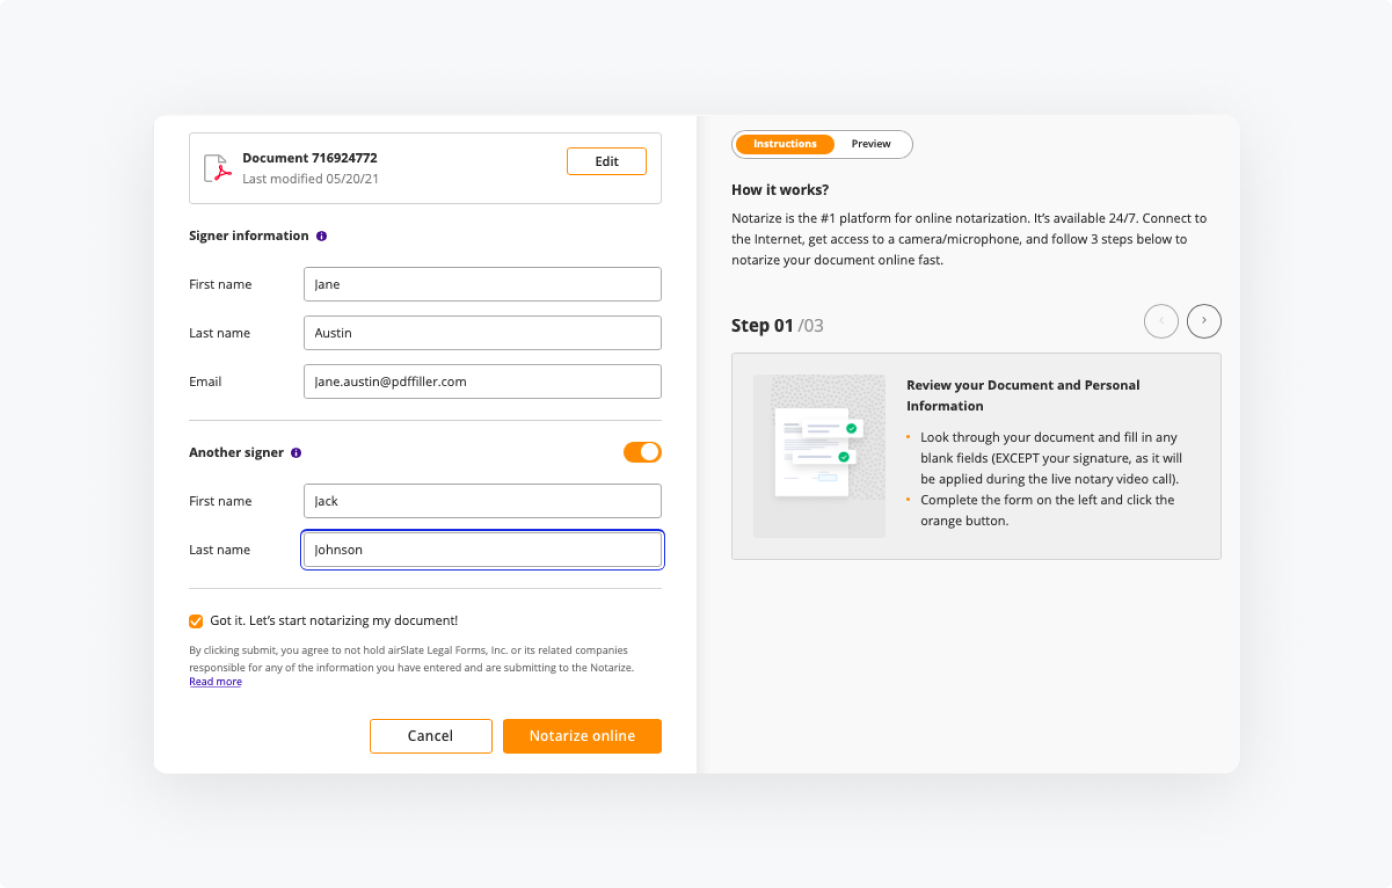Click info icon beside Signer information
1392x888 pixels.
321,236
